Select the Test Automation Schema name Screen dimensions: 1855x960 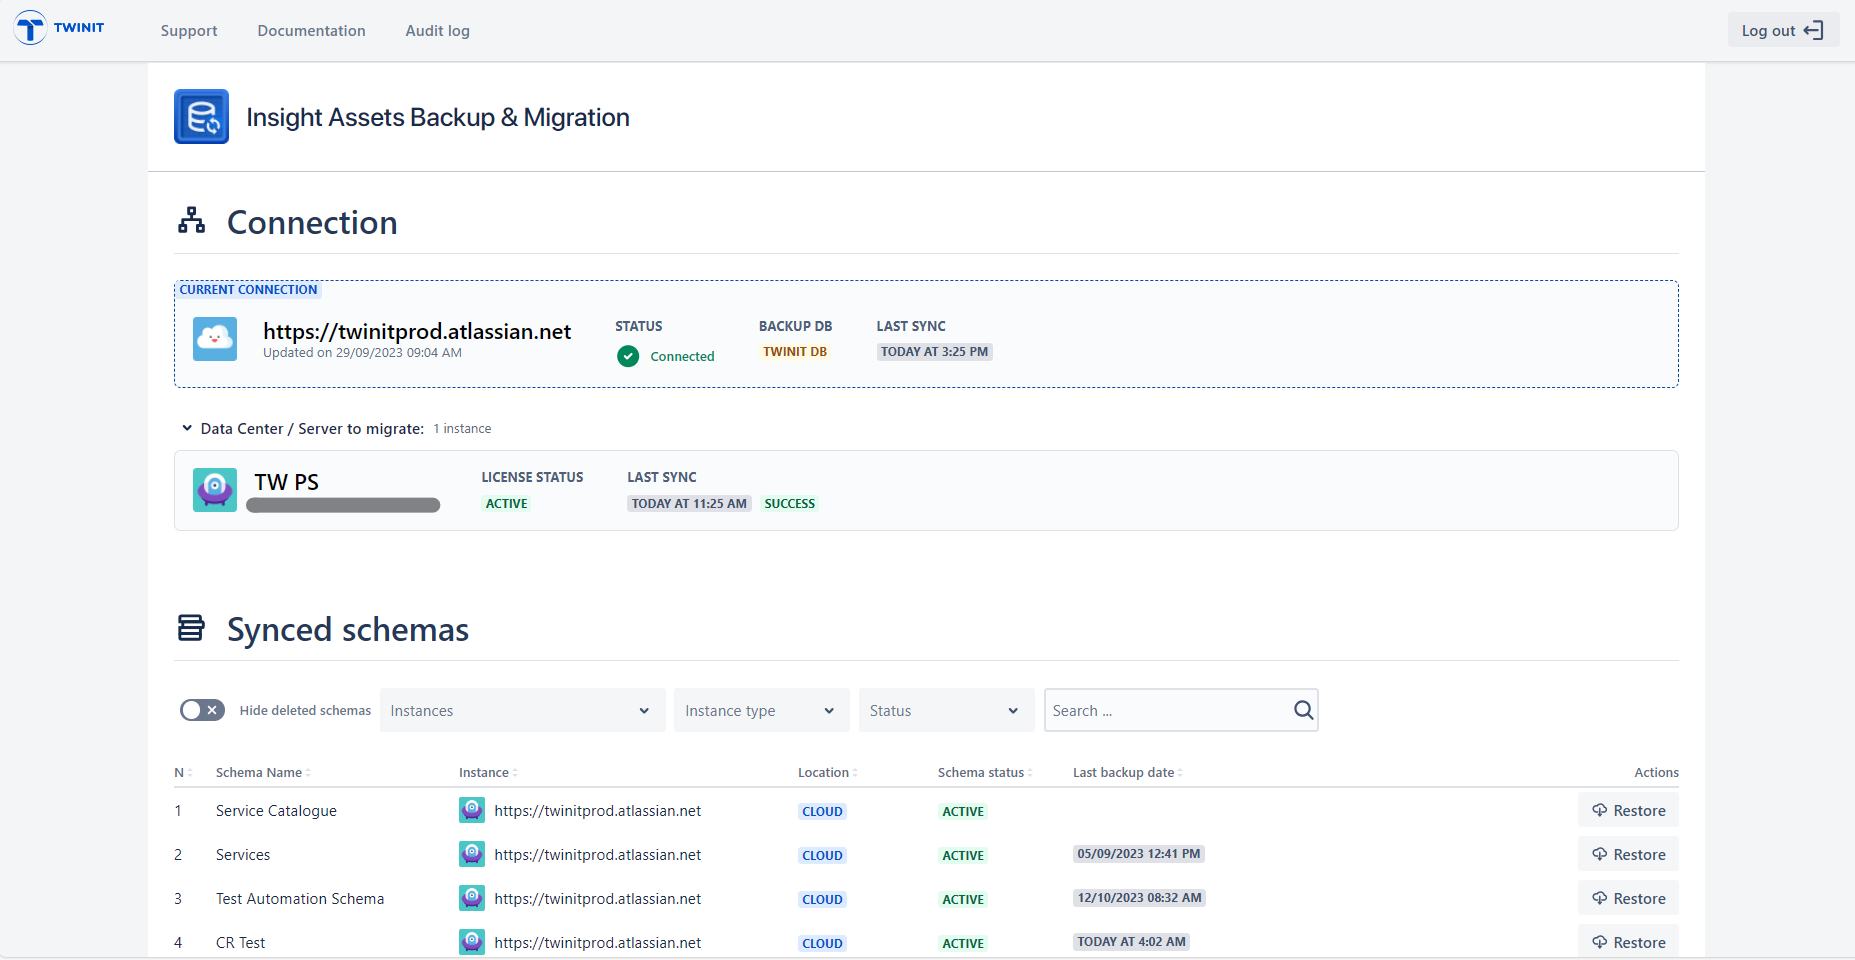(300, 899)
